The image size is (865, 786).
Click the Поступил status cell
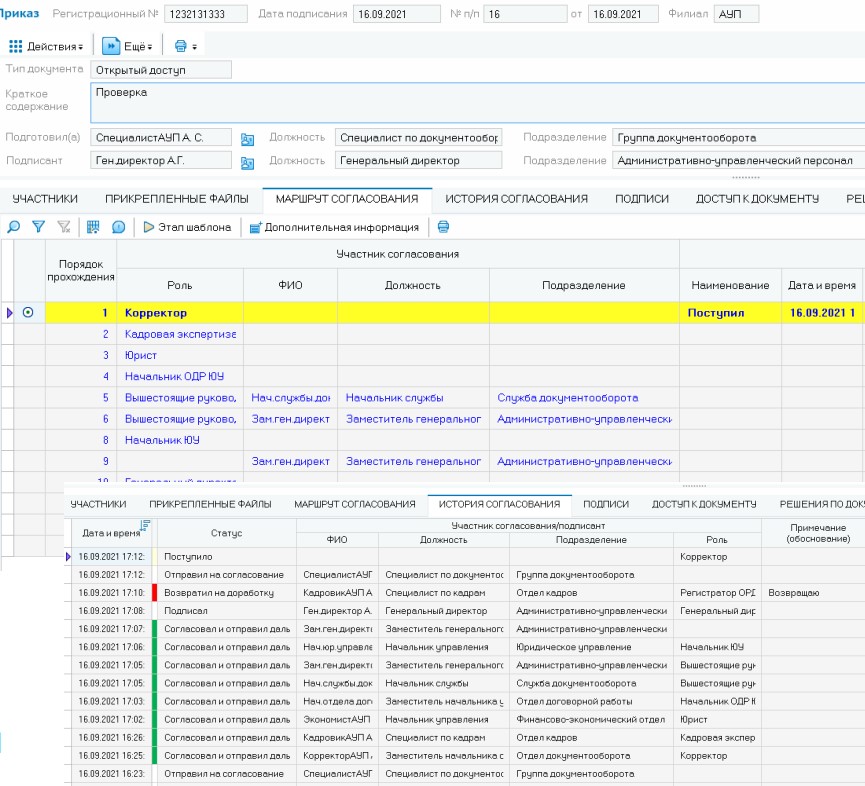pos(730,313)
